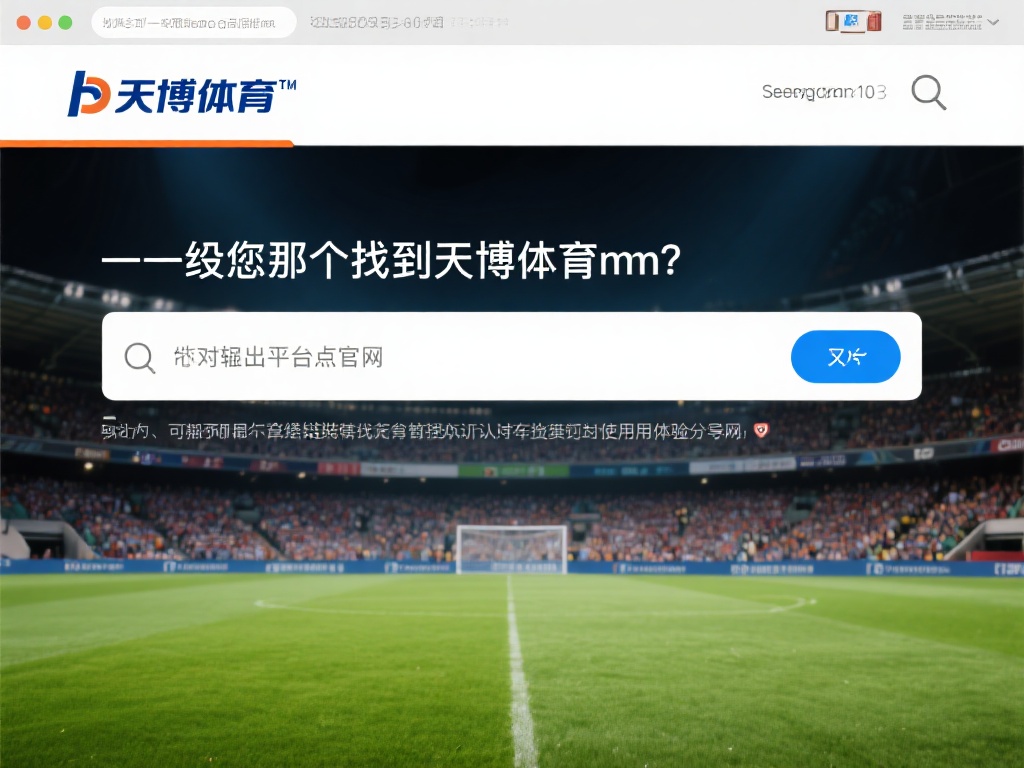The image size is (1024, 768).
Task: Close the window with red button
Action: [24, 23]
